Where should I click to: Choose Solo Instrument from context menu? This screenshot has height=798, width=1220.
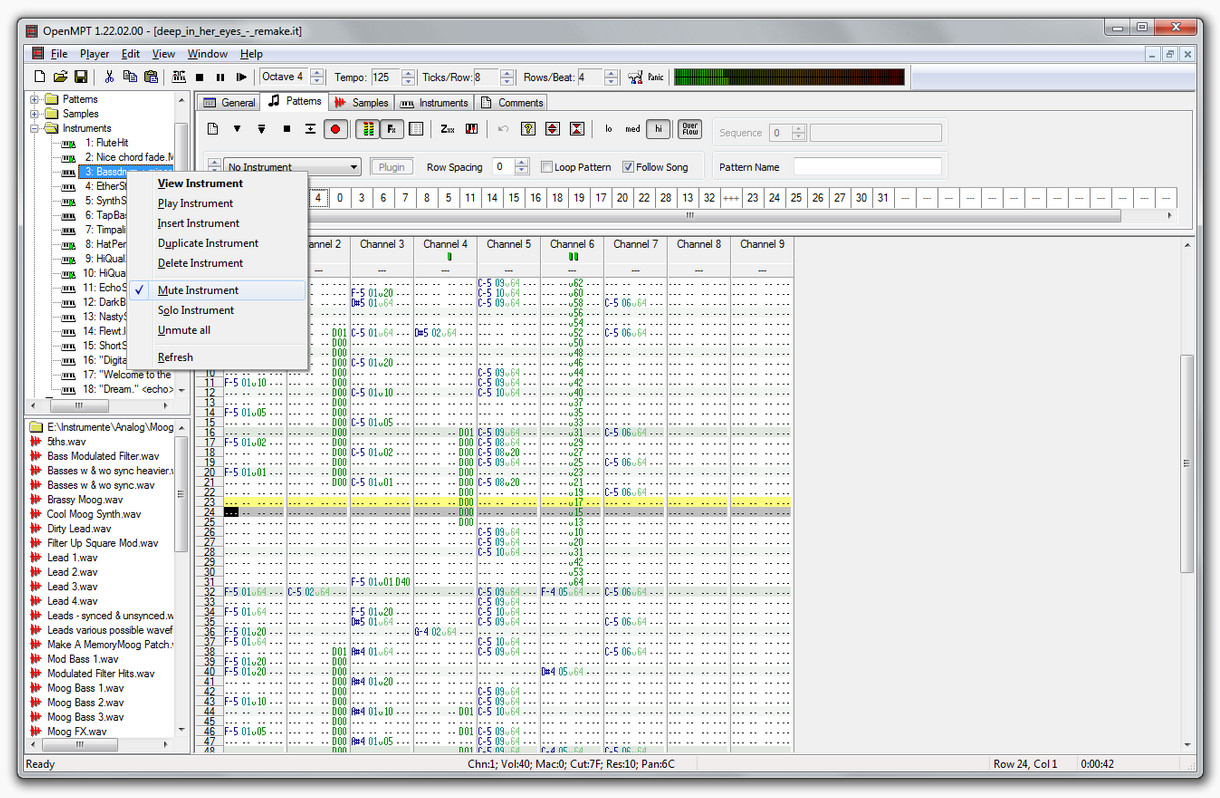click(217, 310)
